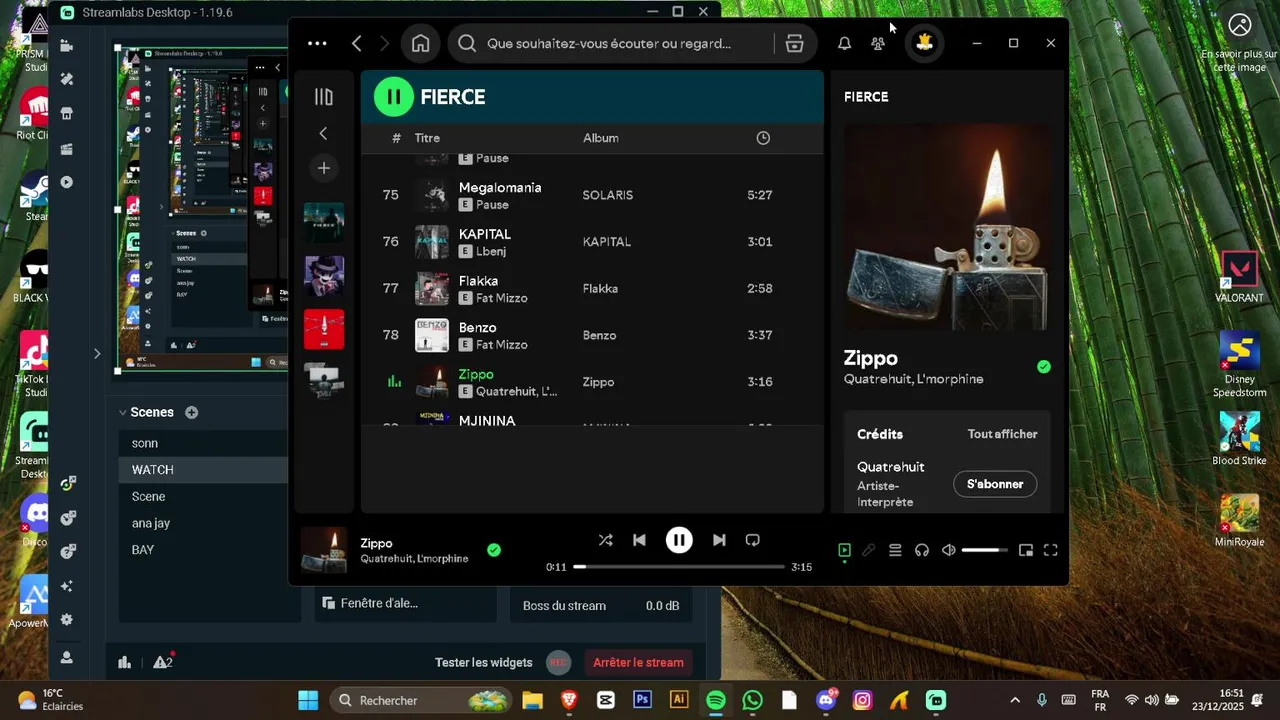Viewport: 1280px width, 720px height.
Task: Open the SOLARIS album link
Action: 608,195
